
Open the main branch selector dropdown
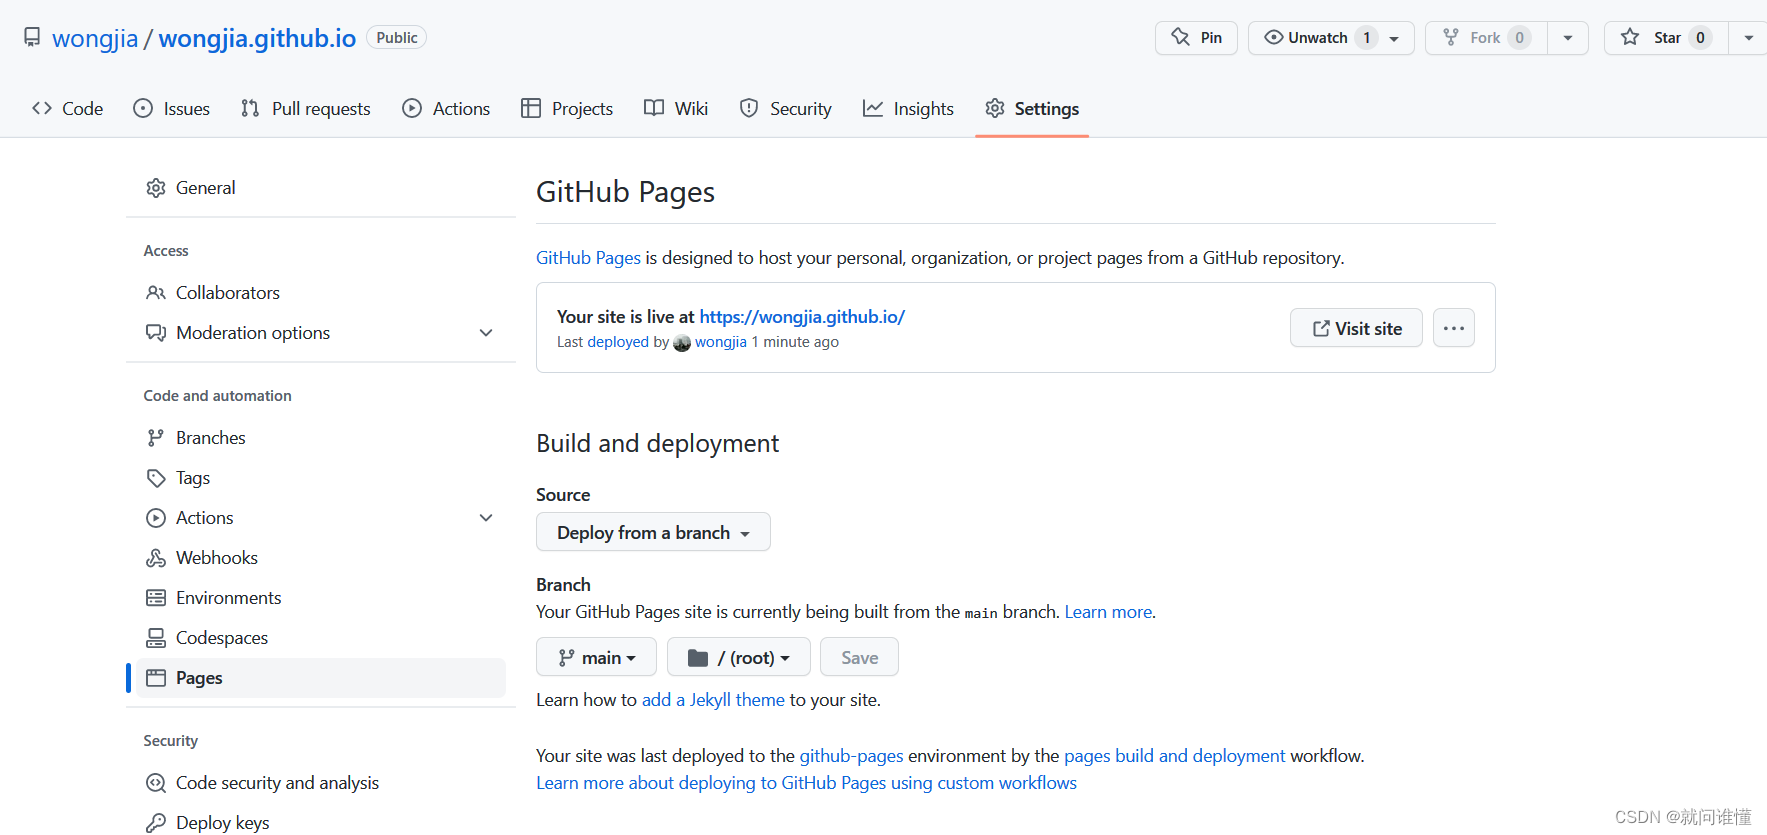[596, 657]
